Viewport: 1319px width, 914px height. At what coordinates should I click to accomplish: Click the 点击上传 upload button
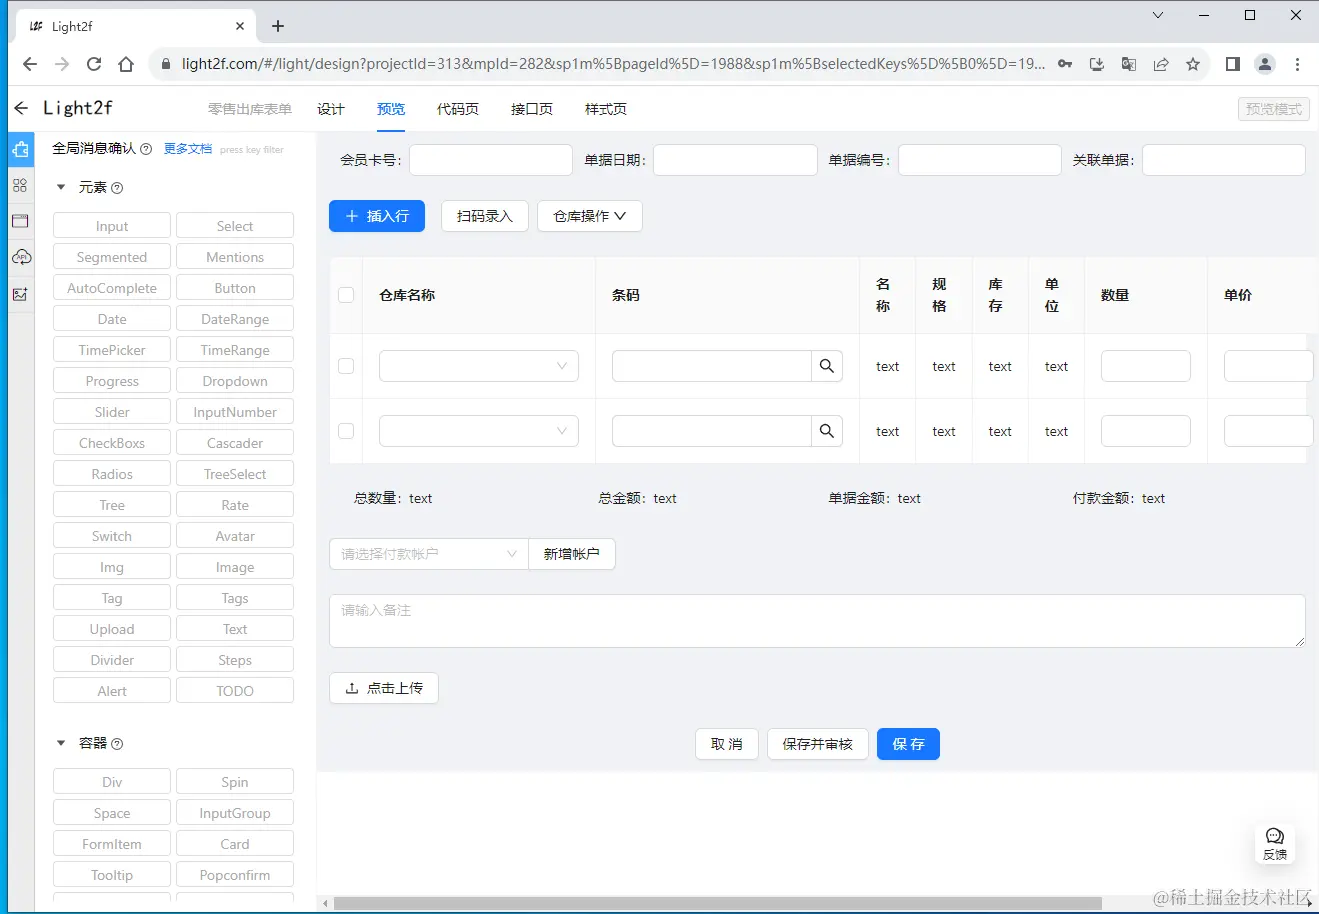[384, 688]
